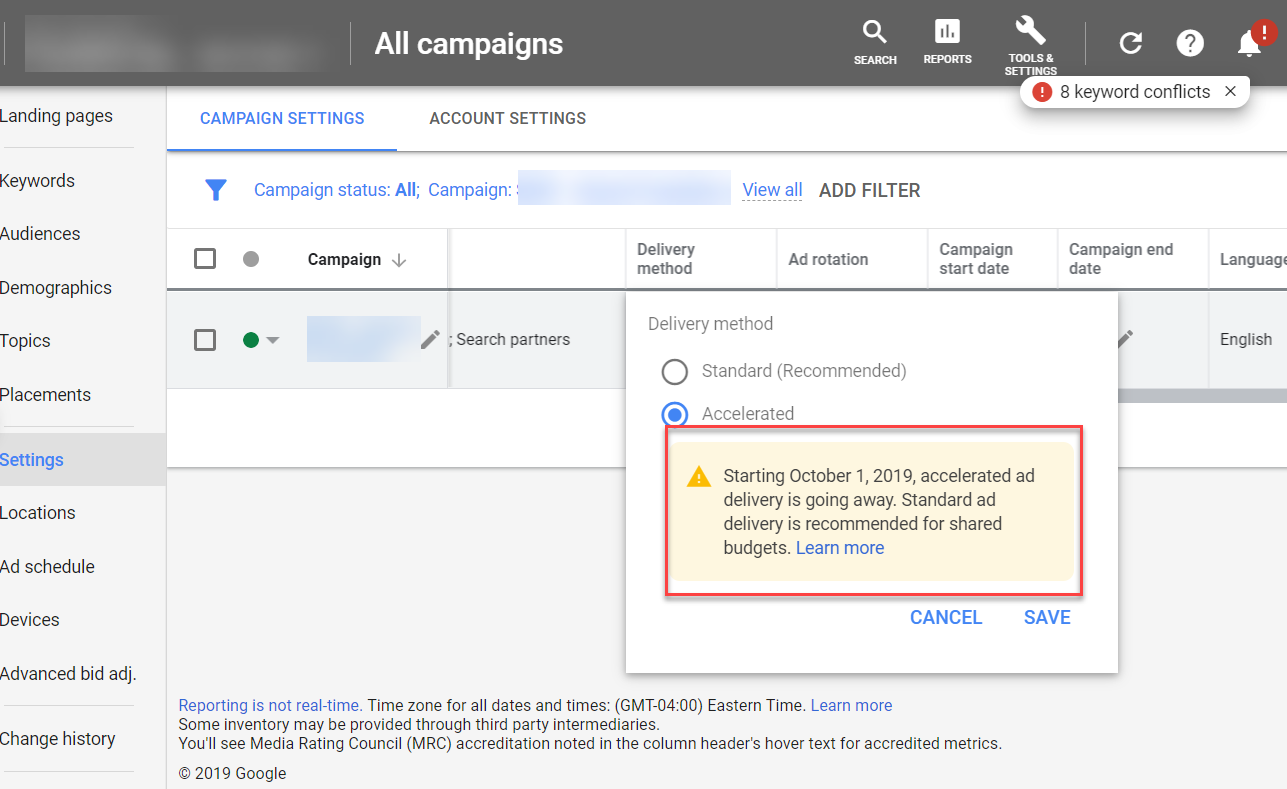
Task: Click Reporting is not real-time link
Action: [270, 706]
